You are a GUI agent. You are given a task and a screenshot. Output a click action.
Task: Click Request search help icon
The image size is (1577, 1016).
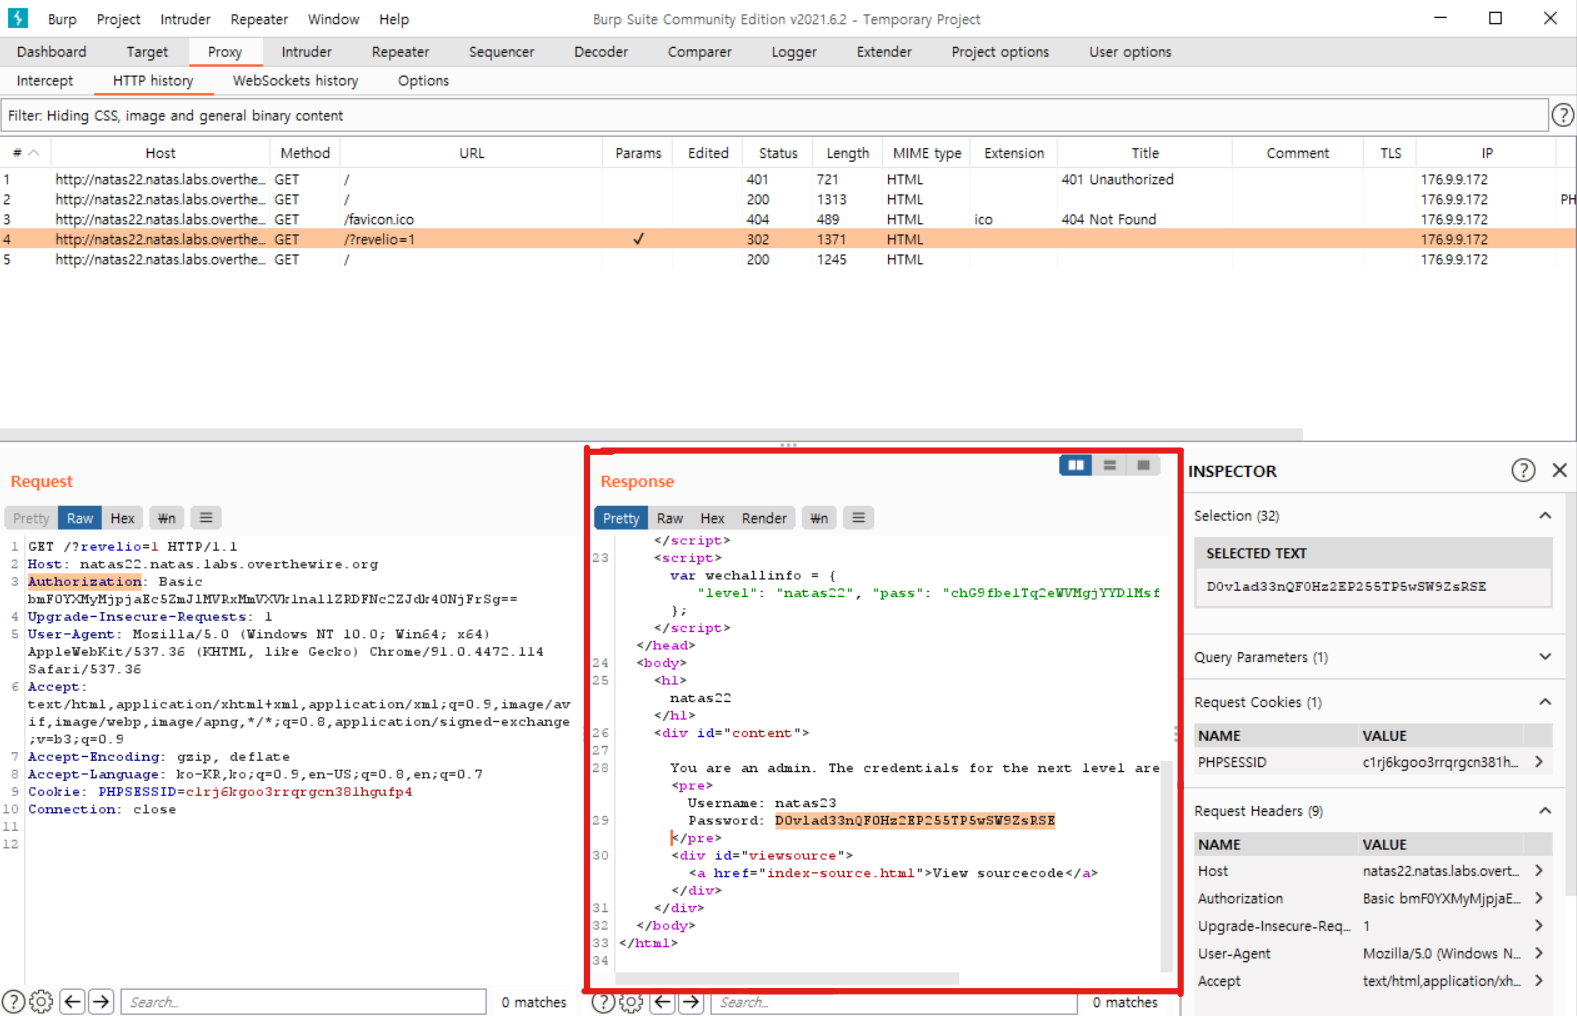coord(13,1001)
